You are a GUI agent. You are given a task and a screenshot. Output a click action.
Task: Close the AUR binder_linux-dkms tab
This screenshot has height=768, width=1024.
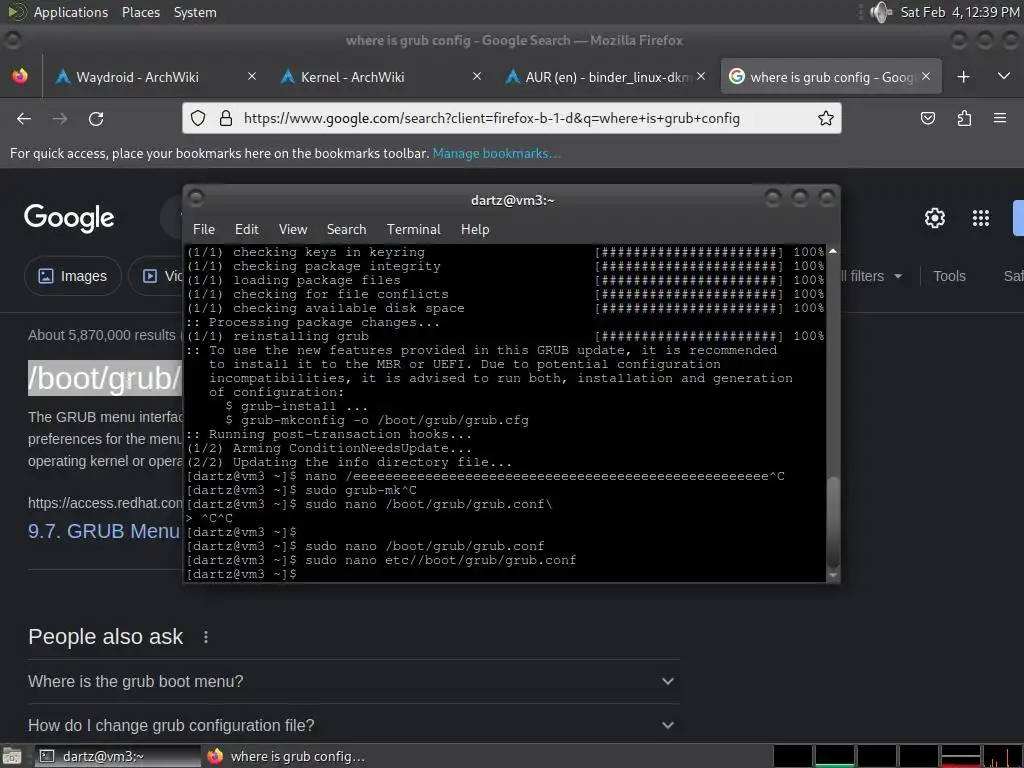click(x=701, y=76)
